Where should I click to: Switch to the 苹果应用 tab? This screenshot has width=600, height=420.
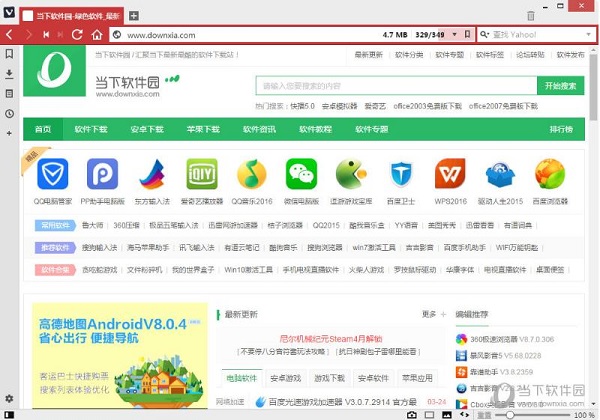417,378
